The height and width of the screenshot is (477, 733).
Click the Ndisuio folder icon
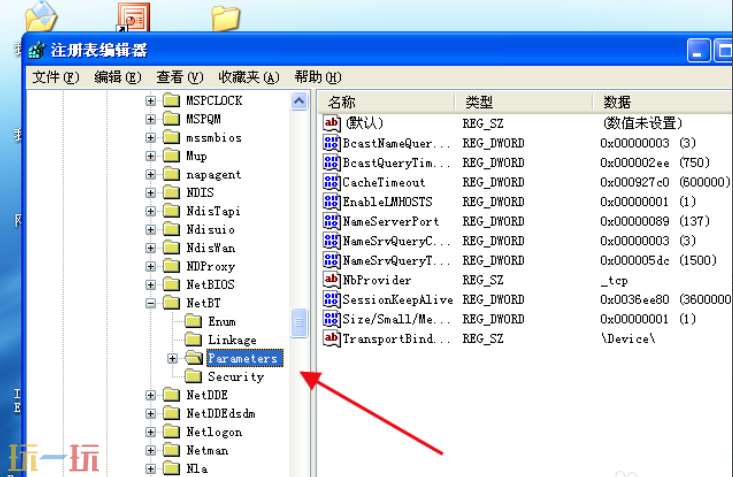coord(172,229)
